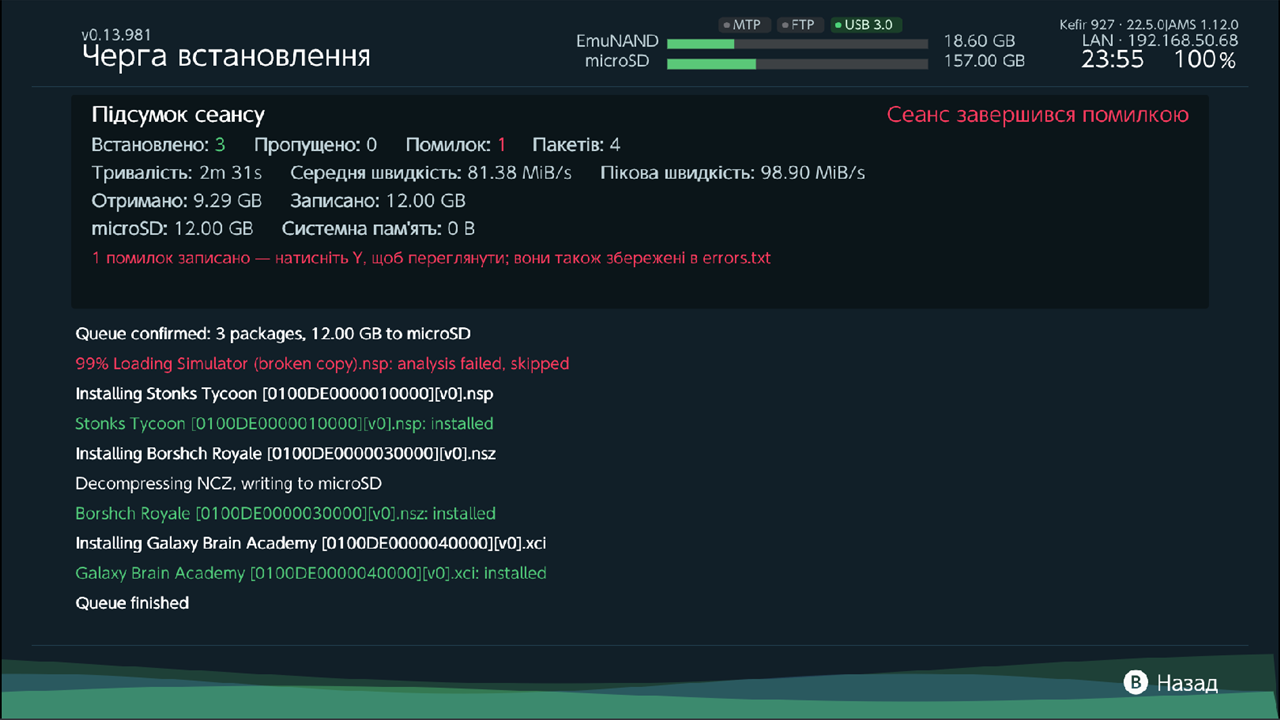Image resolution: width=1280 pixels, height=720 pixels.
Task: Click the Черга встановлення title
Action: [226, 56]
